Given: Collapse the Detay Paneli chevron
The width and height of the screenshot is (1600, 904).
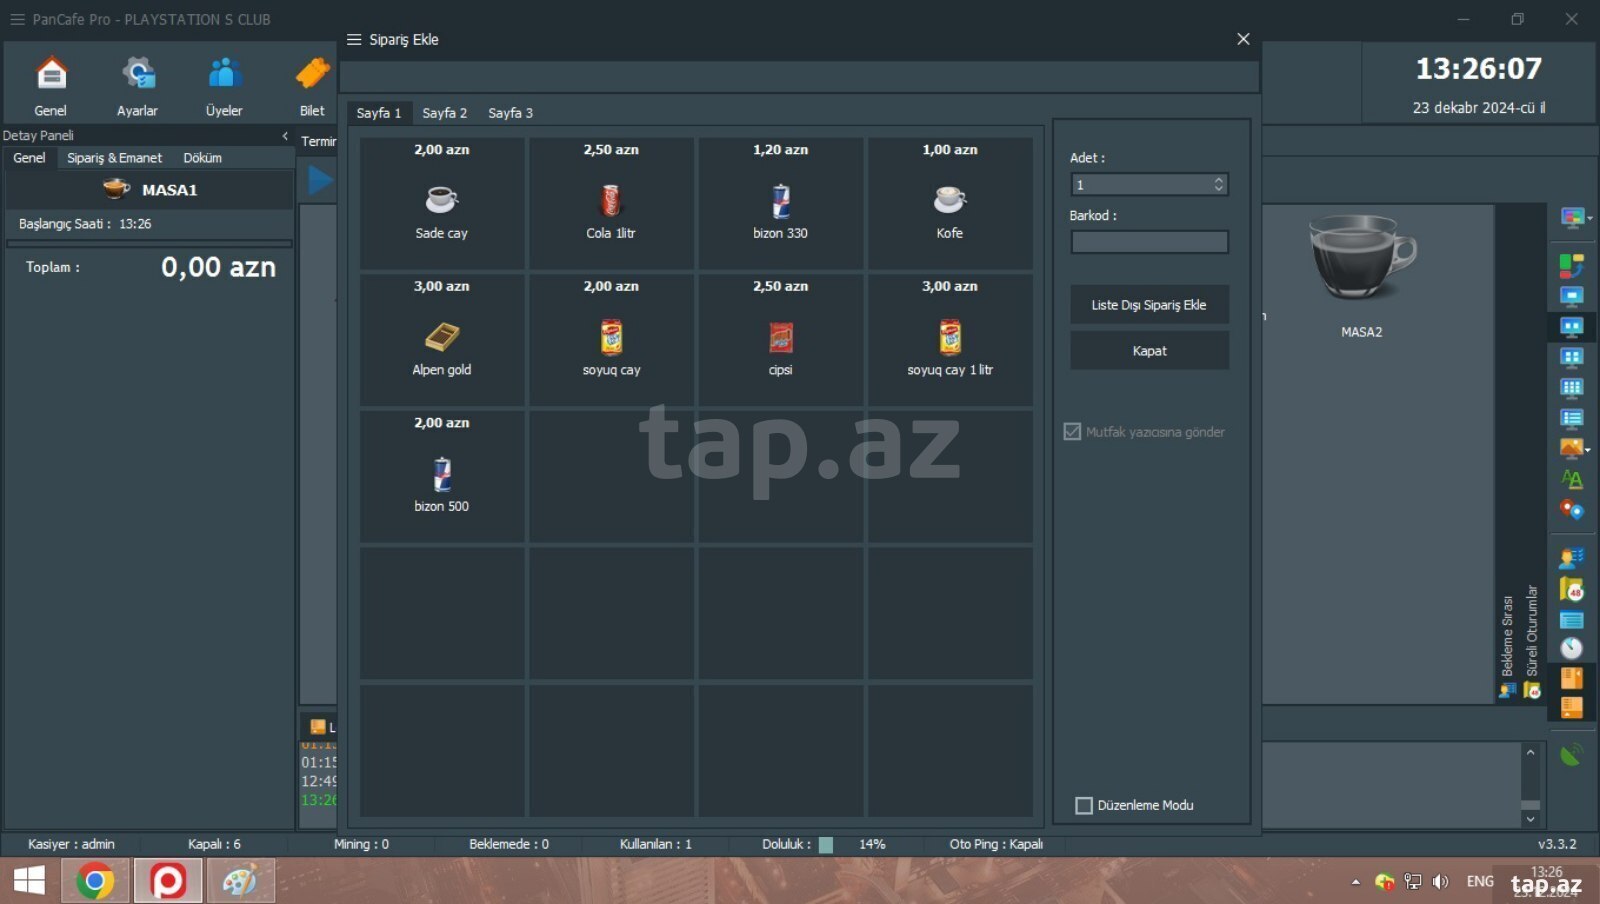Looking at the screenshot, I should click(x=285, y=135).
